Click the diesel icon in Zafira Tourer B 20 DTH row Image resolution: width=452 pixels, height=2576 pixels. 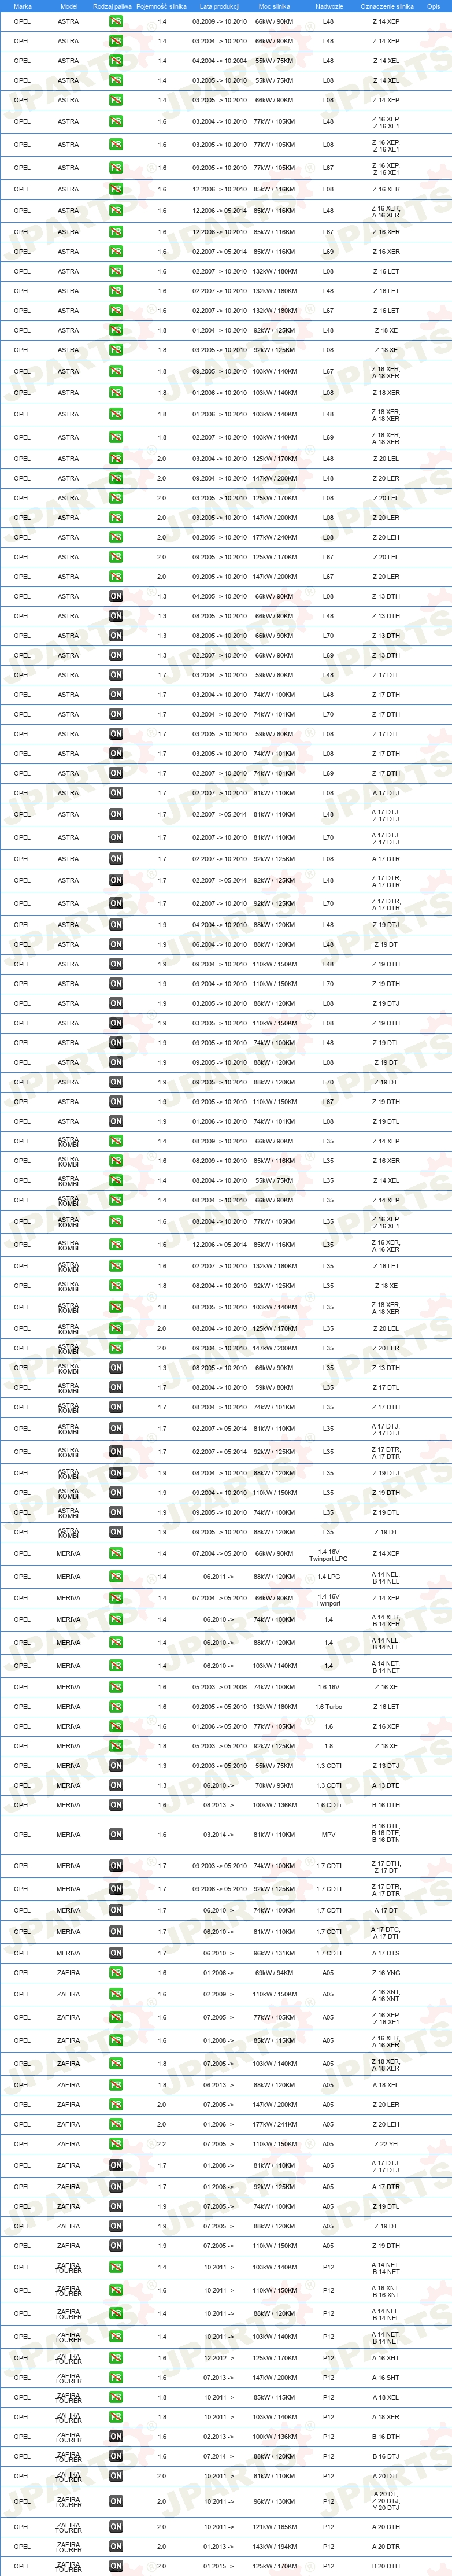(x=116, y=2566)
